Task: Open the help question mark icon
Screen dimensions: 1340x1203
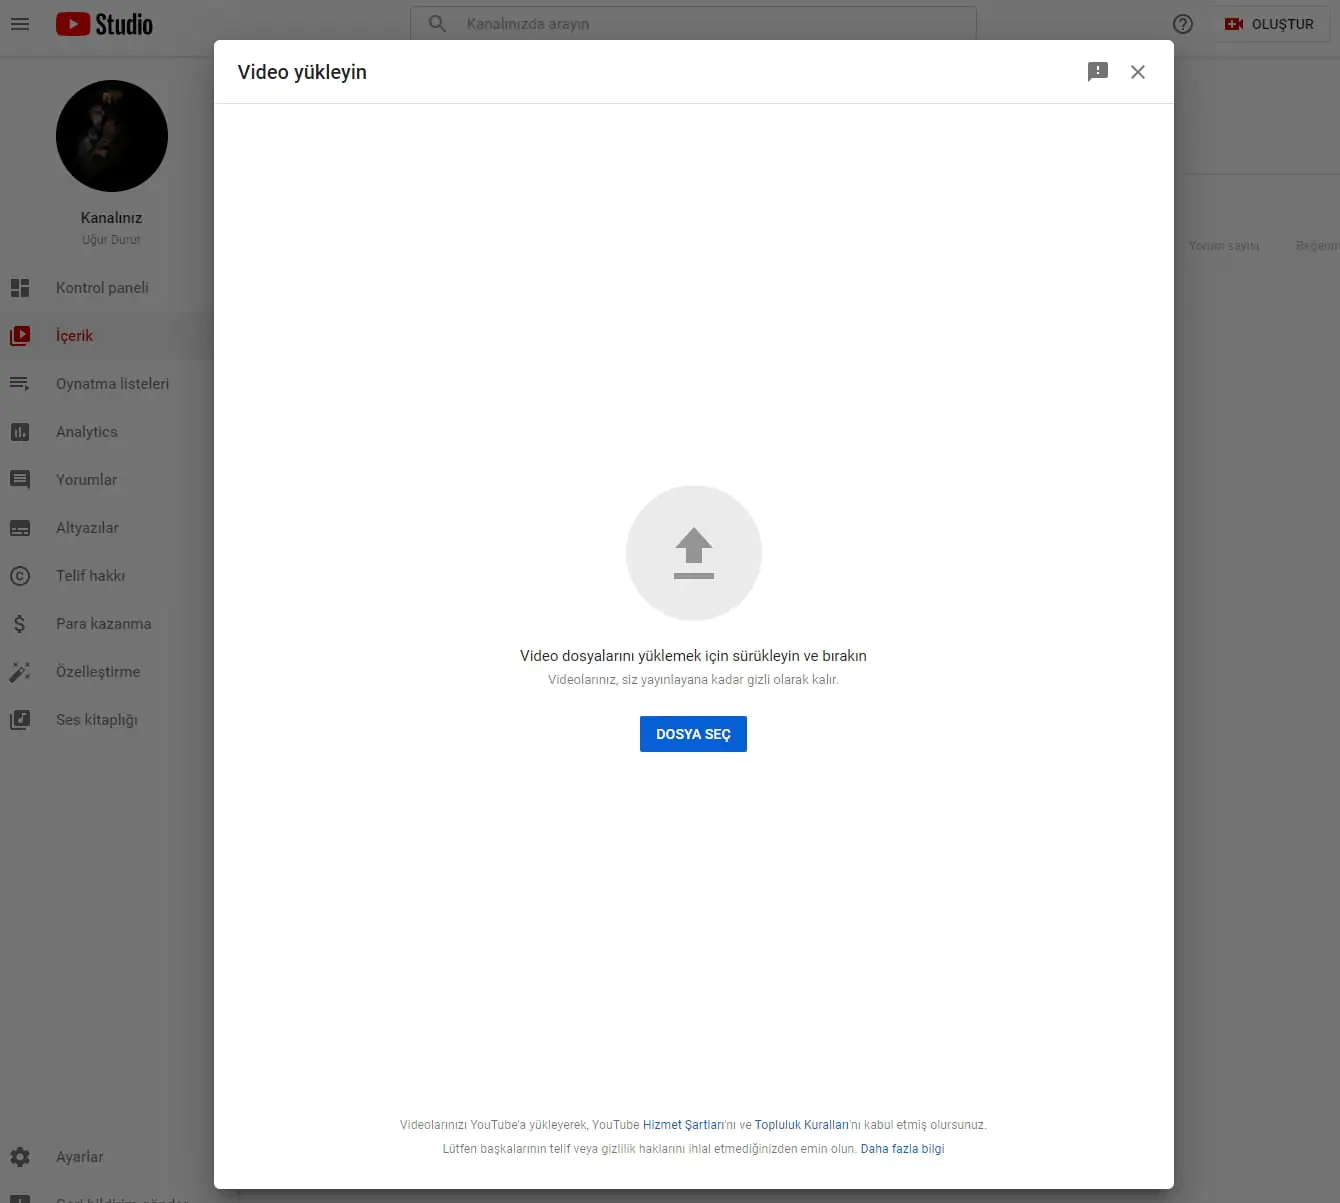Action: (x=1183, y=24)
